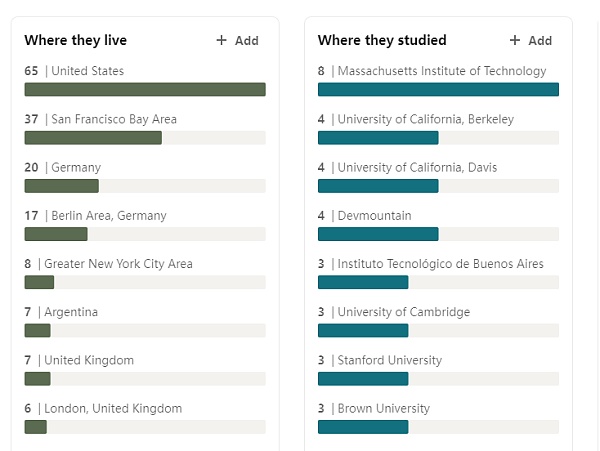Select Greater New York City Area label
The height and width of the screenshot is (451, 600).
pos(118,264)
